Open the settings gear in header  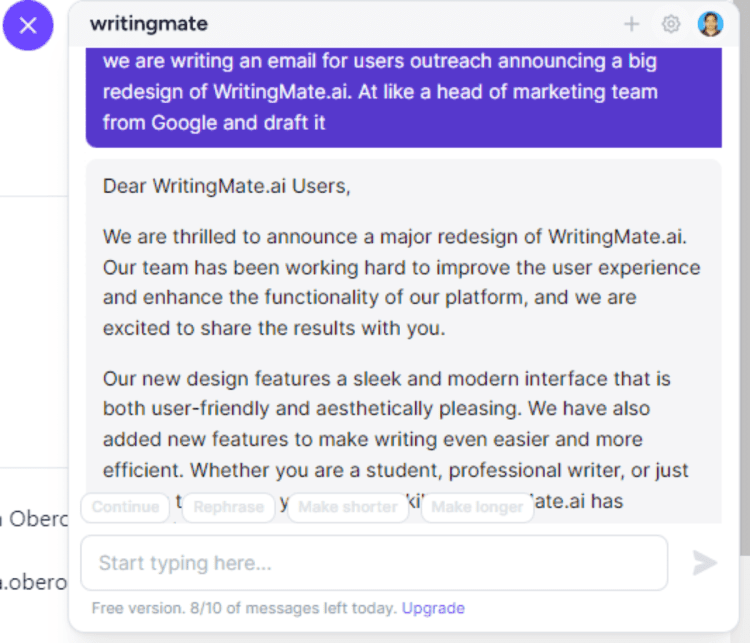tap(671, 24)
